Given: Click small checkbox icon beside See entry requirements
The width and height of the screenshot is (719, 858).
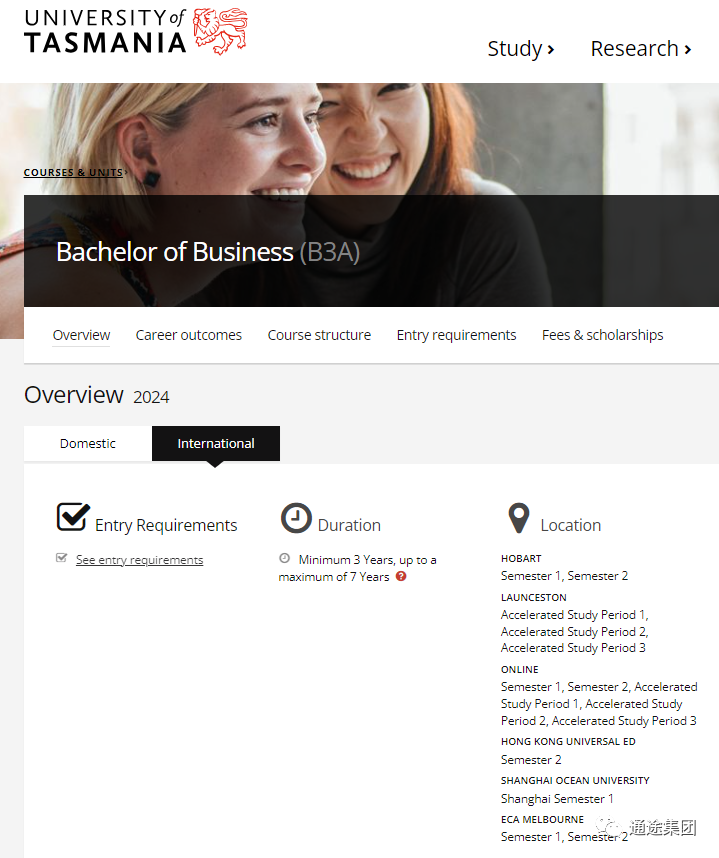Looking at the screenshot, I should coord(61,558).
